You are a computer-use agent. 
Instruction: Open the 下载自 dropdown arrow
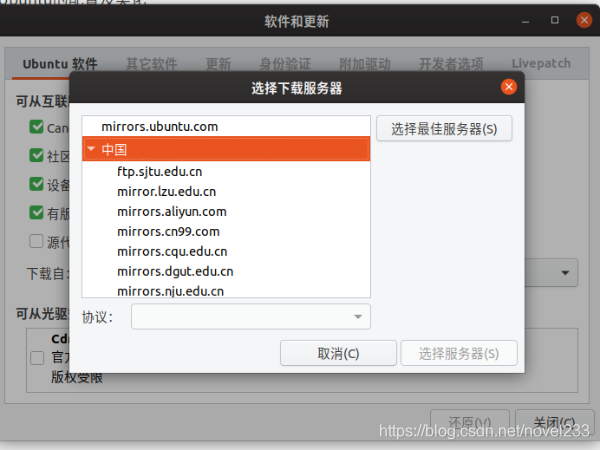click(x=565, y=273)
